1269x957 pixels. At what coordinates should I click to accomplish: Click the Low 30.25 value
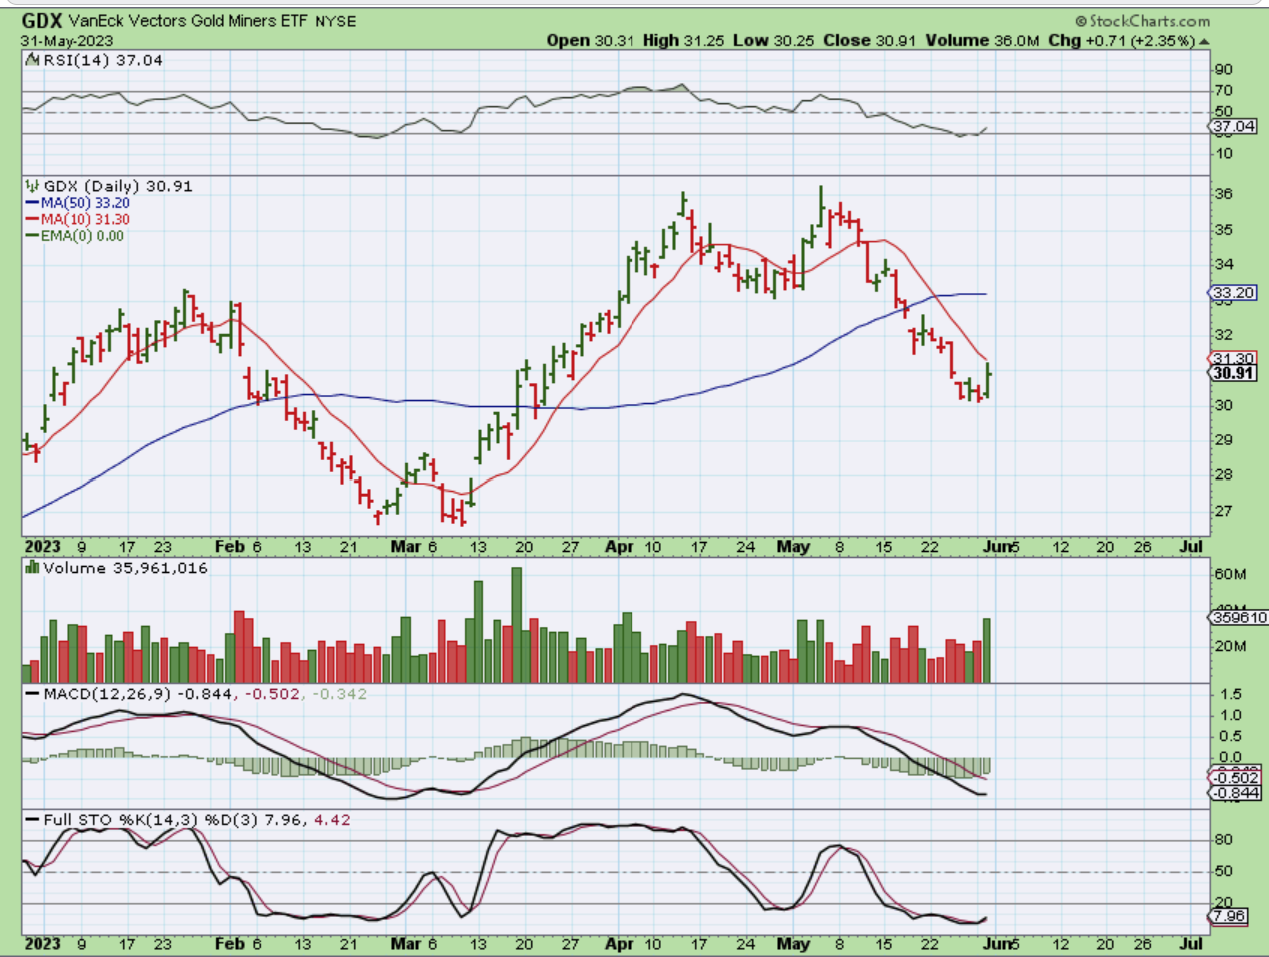pyautogui.click(x=774, y=41)
